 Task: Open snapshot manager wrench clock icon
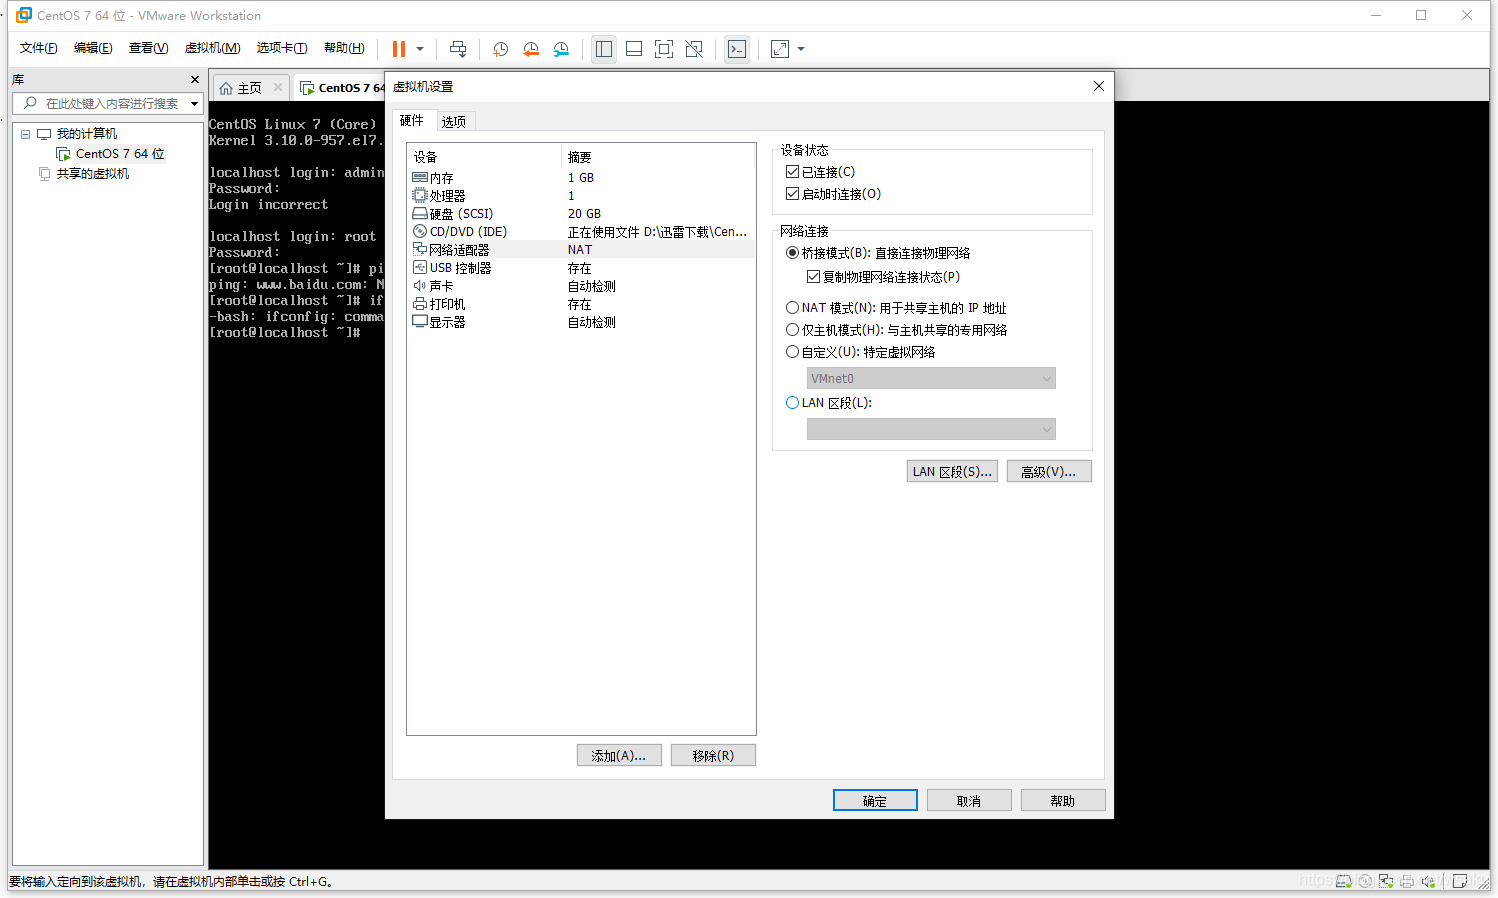(561, 49)
